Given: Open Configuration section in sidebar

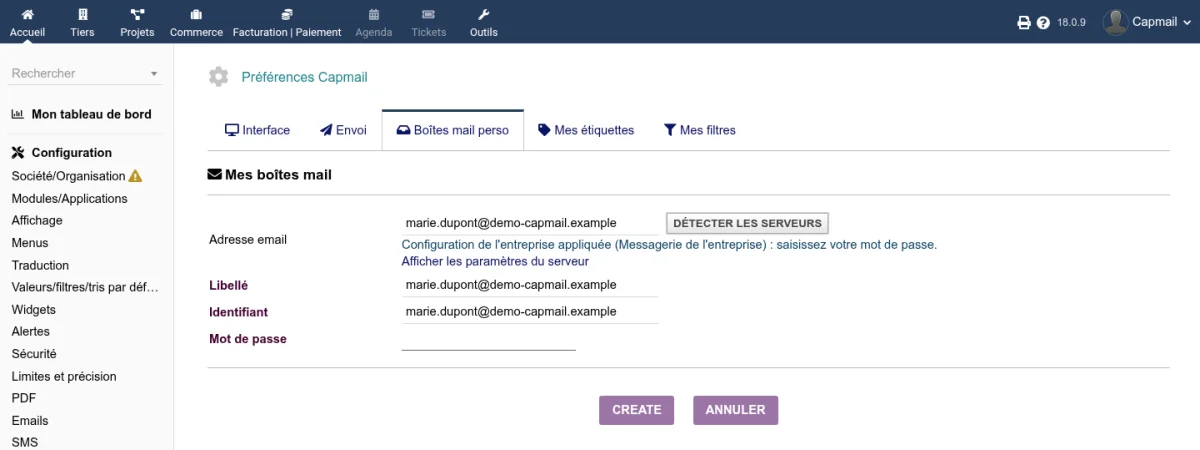Looking at the screenshot, I should [x=72, y=153].
